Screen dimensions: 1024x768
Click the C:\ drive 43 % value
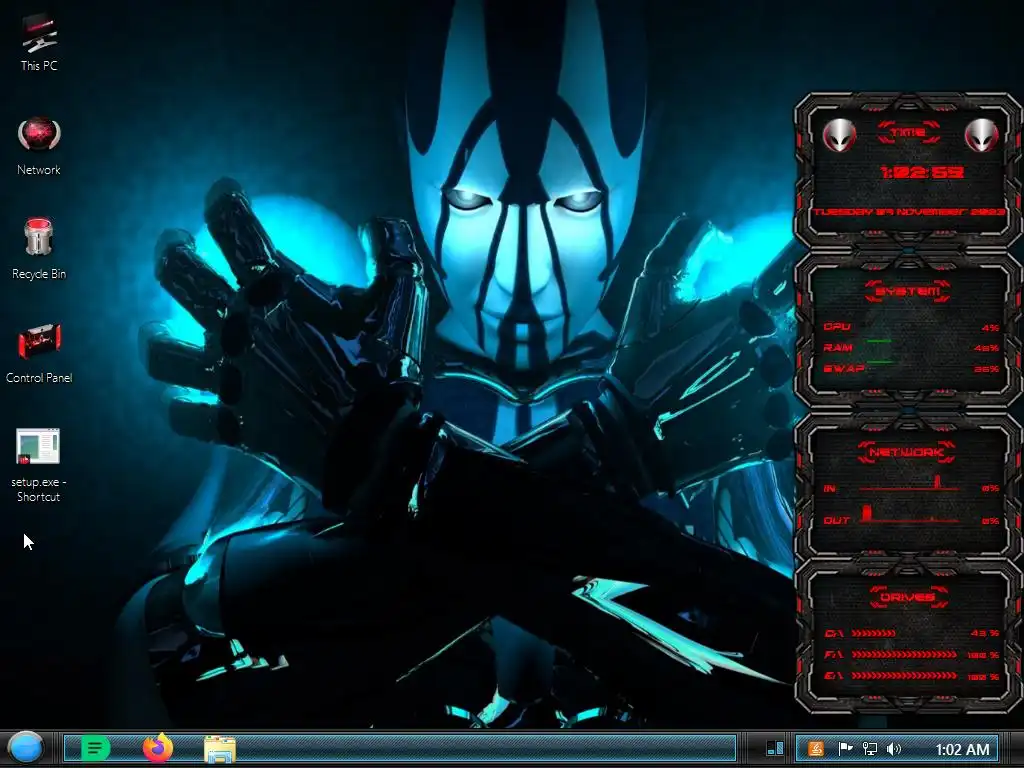985,633
